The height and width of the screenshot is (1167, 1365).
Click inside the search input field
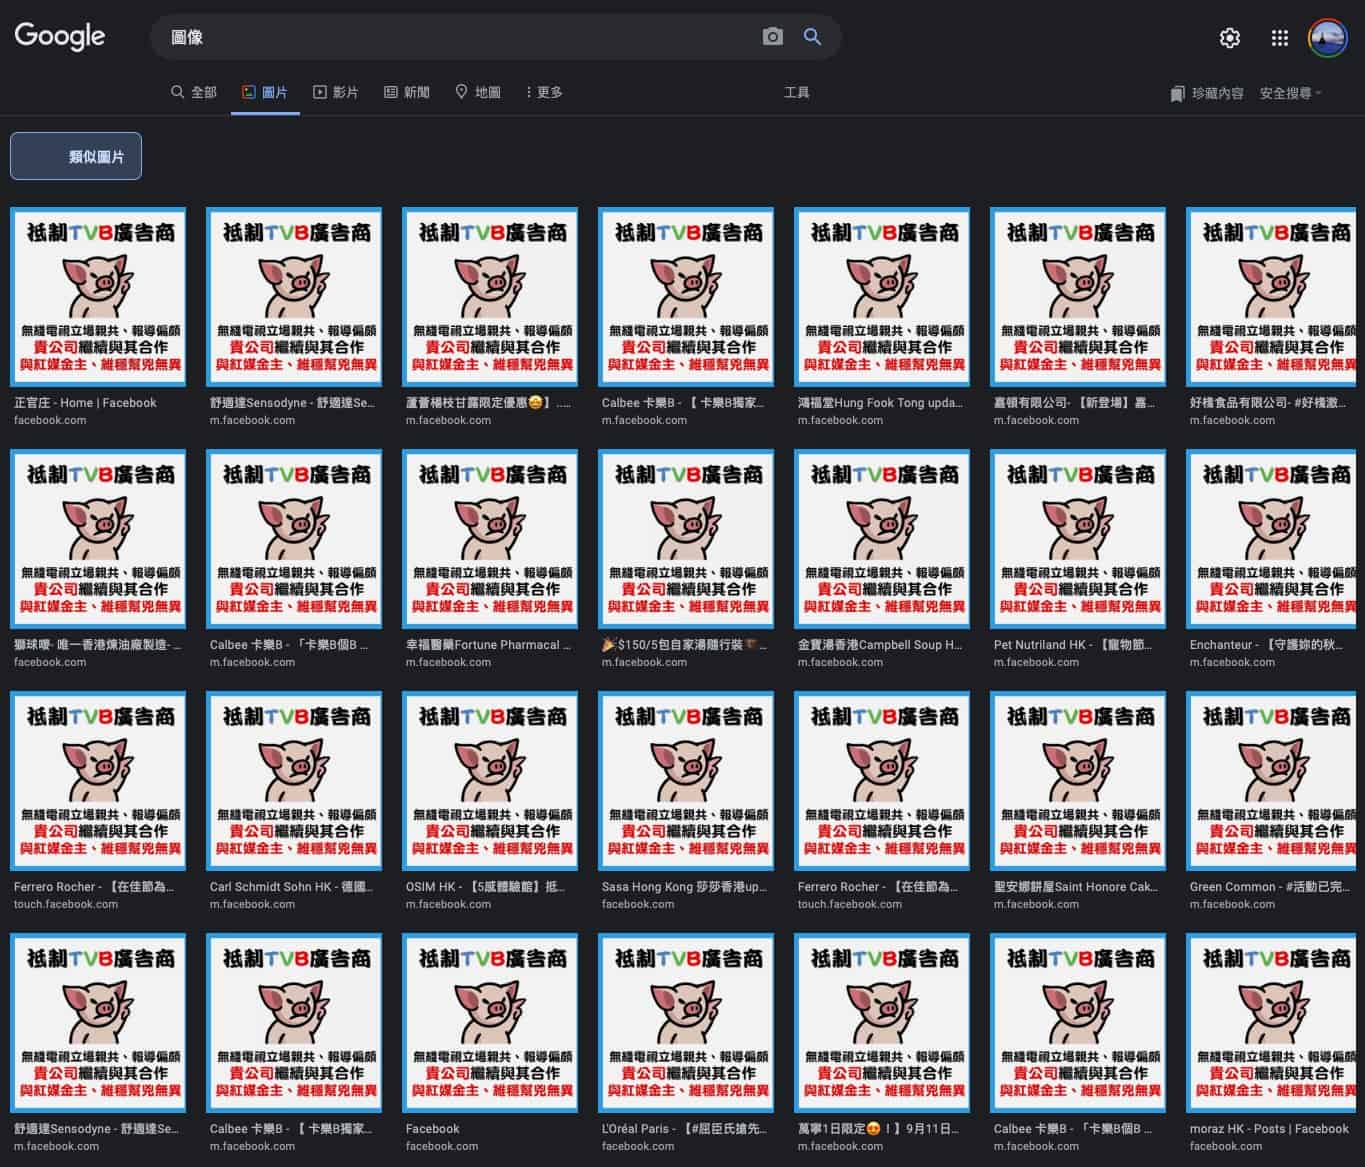pyautogui.click(x=450, y=37)
